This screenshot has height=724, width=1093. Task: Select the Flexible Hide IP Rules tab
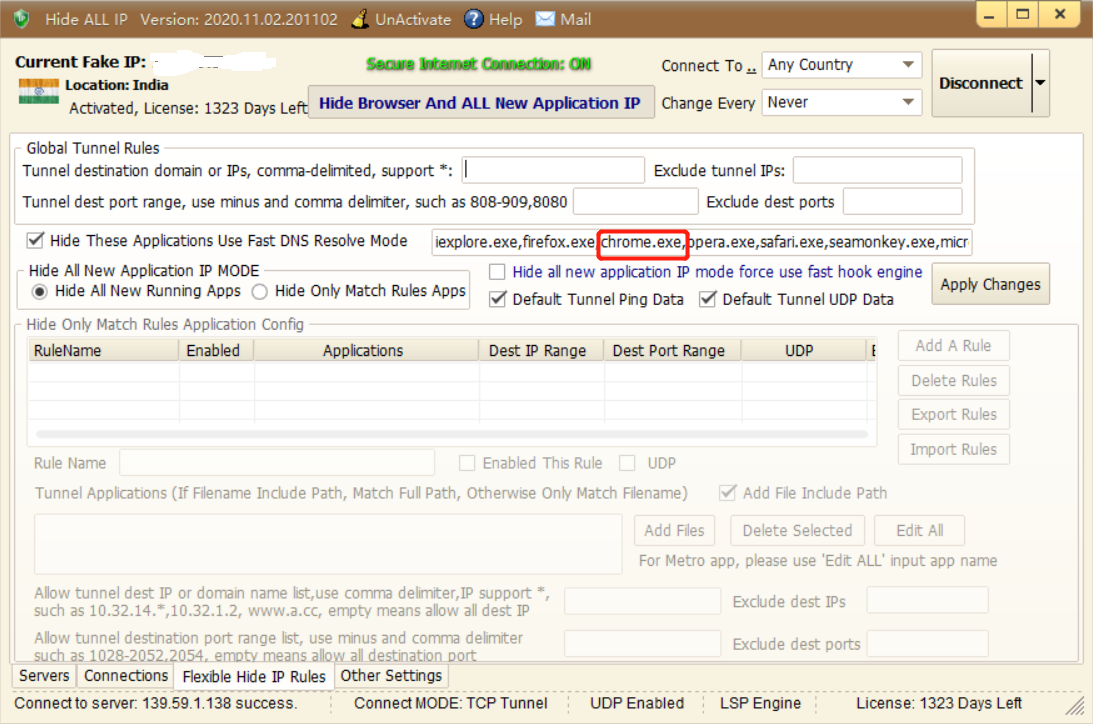pyautogui.click(x=254, y=676)
